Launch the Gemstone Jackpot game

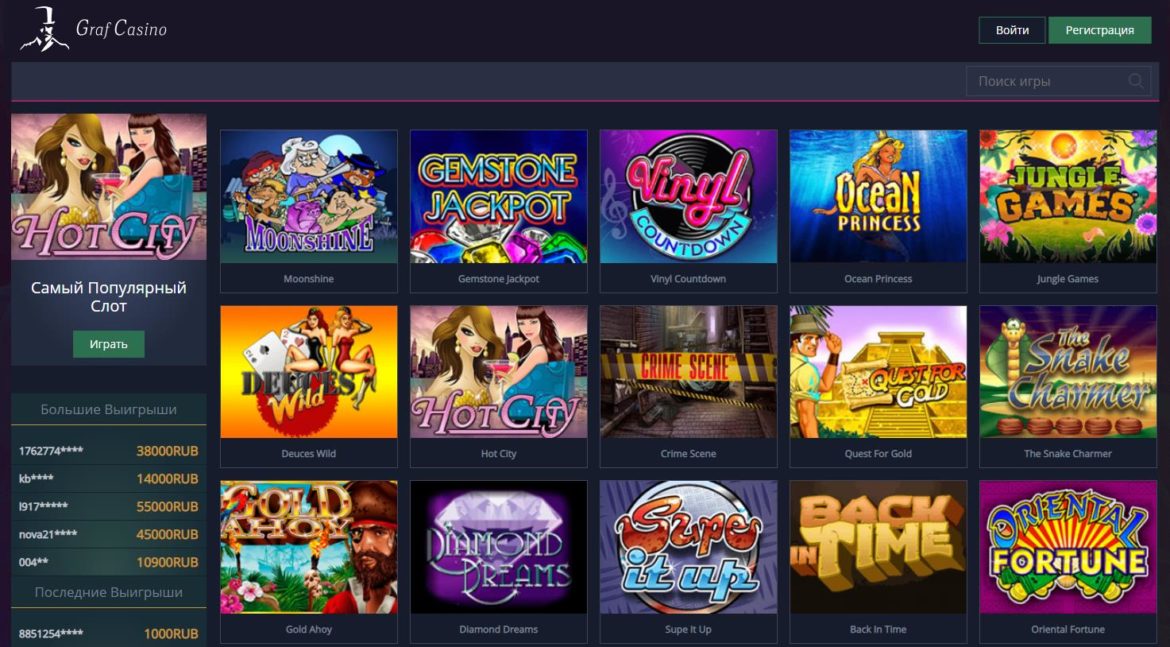point(498,196)
